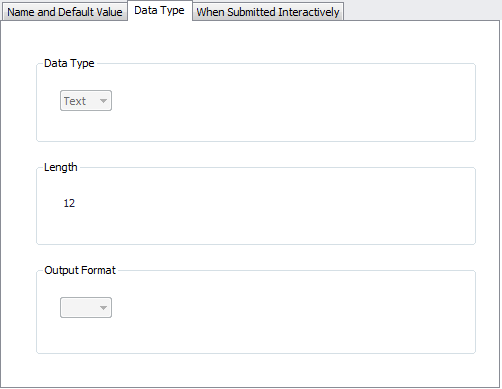This screenshot has height=389, width=502.
Task: Open the Output Format dropdown arrow
Action: tap(103, 308)
